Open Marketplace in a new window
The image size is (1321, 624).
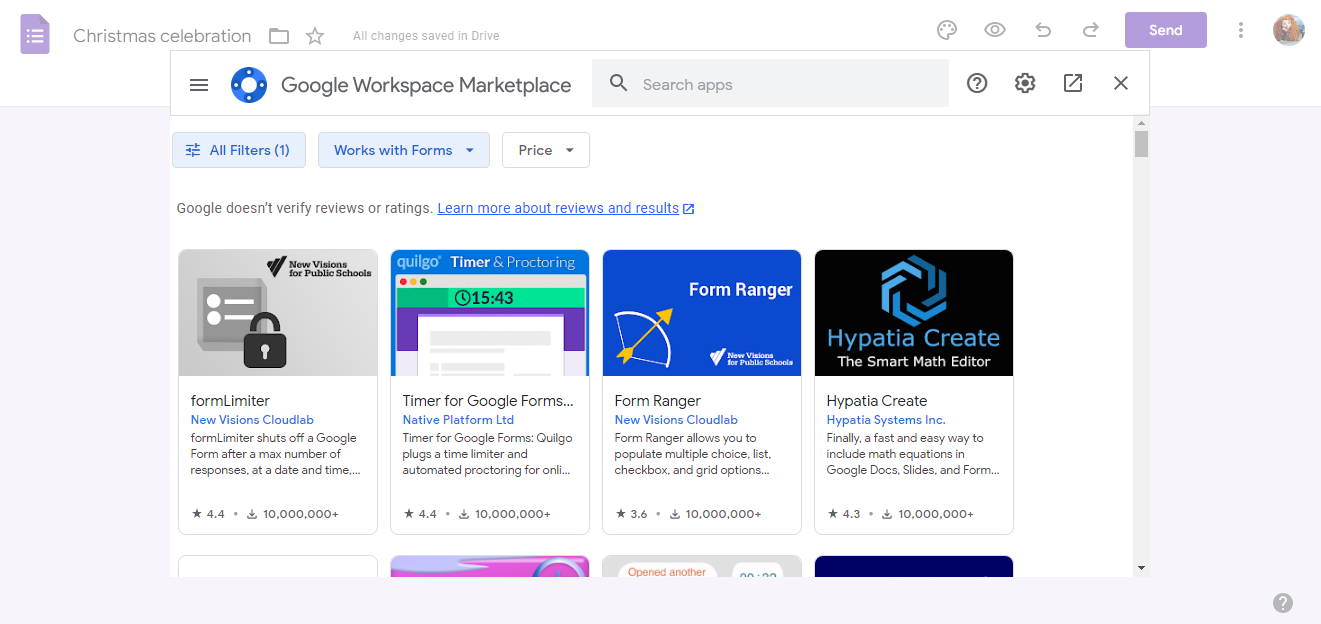pos(1073,84)
